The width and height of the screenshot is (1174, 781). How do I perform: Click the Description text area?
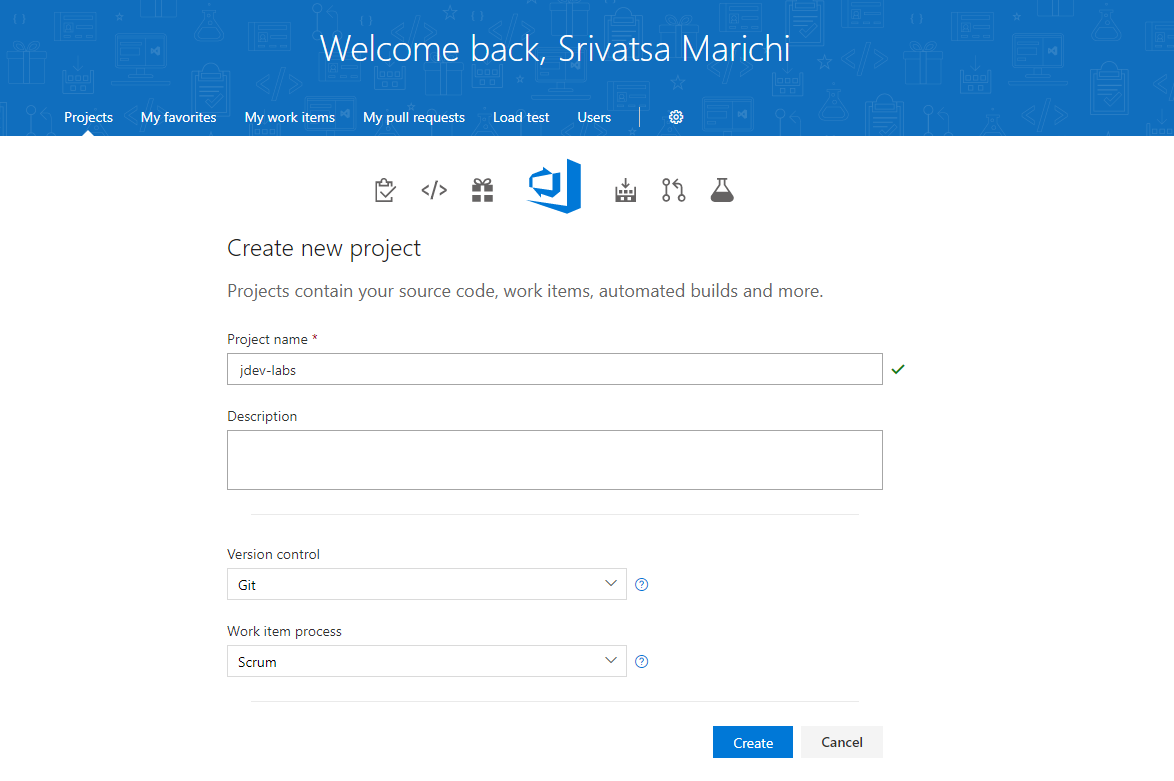[554, 460]
